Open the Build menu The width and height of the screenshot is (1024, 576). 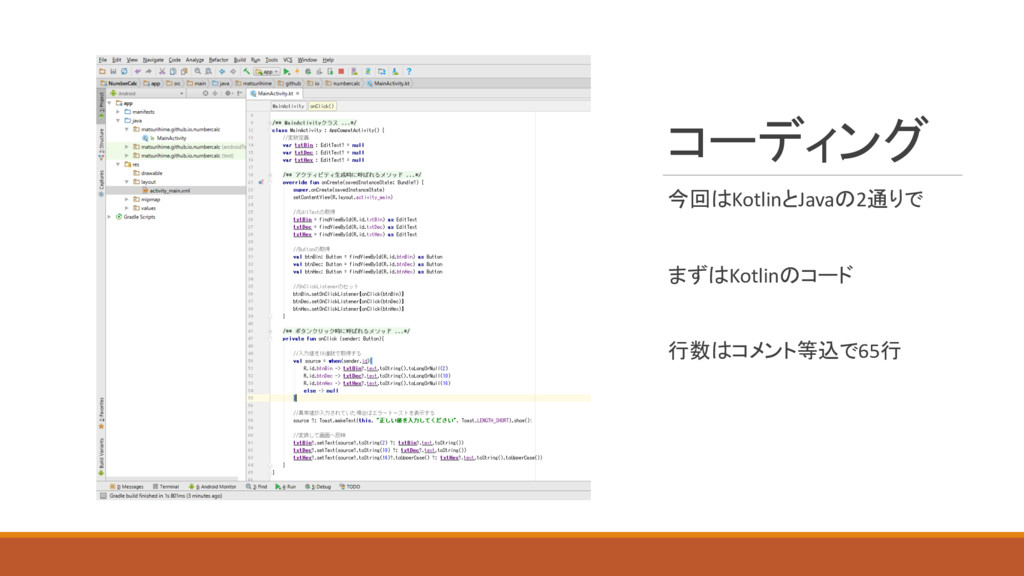tap(240, 59)
